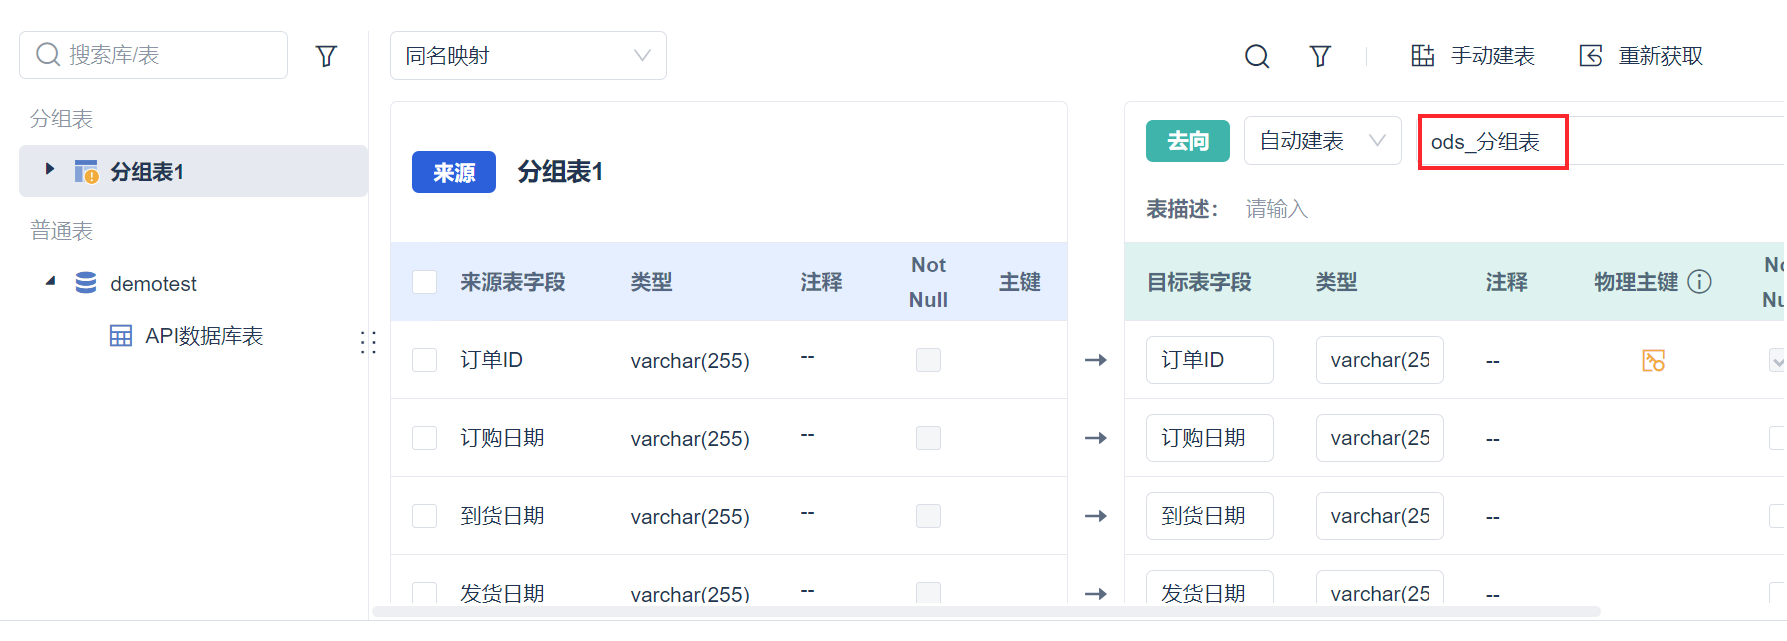Click the filter icon beside the library search box

(x=326, y=56)
